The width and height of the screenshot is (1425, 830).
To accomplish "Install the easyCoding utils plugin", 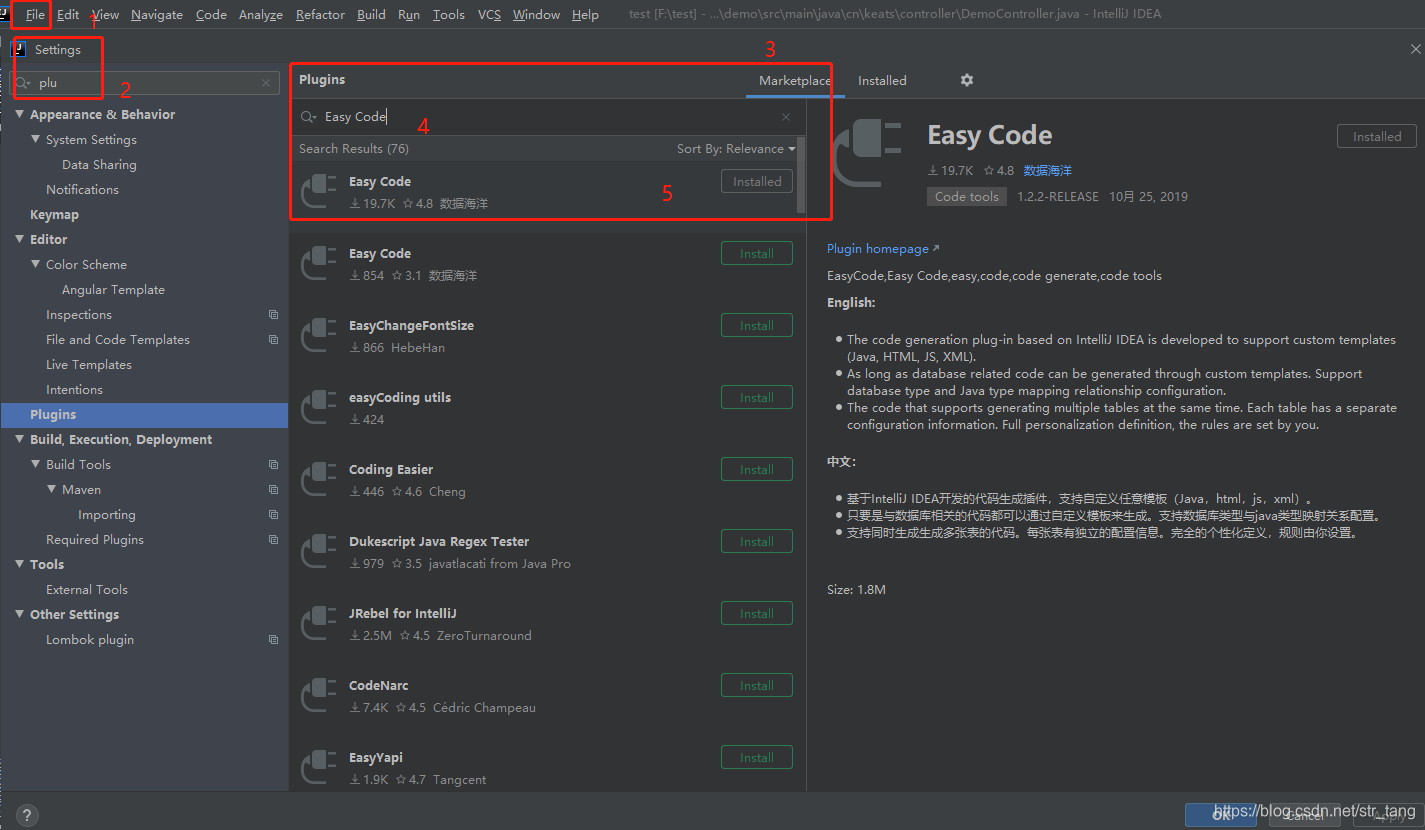I will coord(757,398).
